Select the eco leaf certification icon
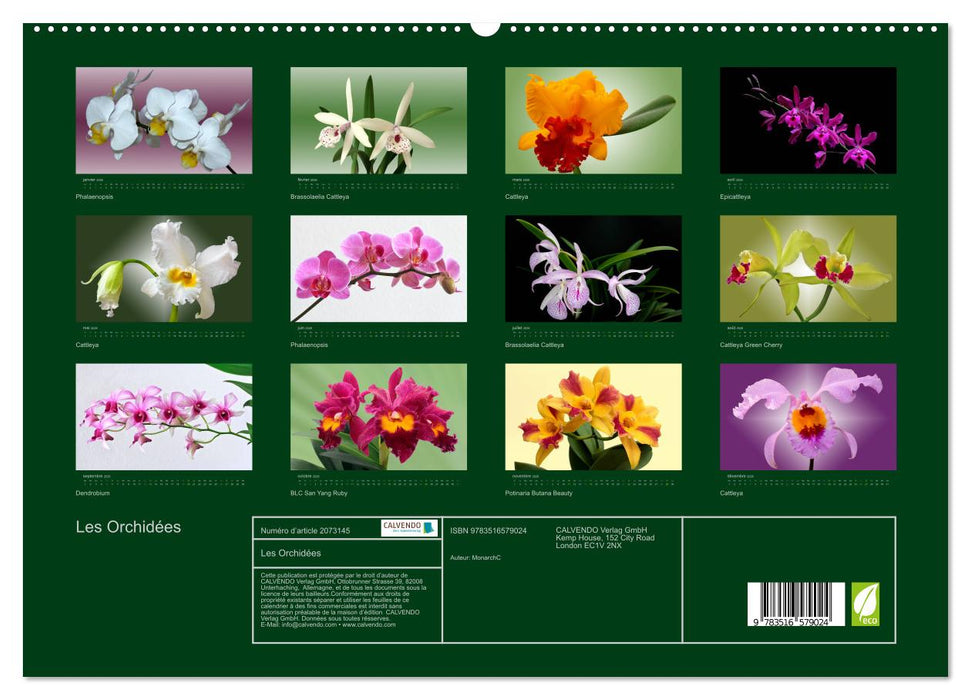The width and height of the screenshot is (971, 700). point(865,604)
